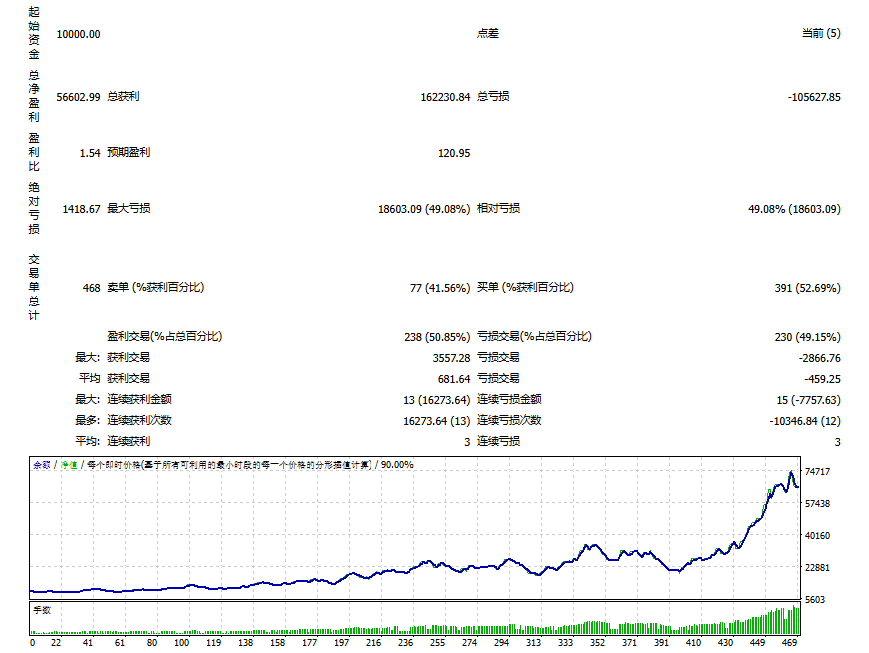Select the net profit value 56602.99
The image size is (869, 653).
78,98
